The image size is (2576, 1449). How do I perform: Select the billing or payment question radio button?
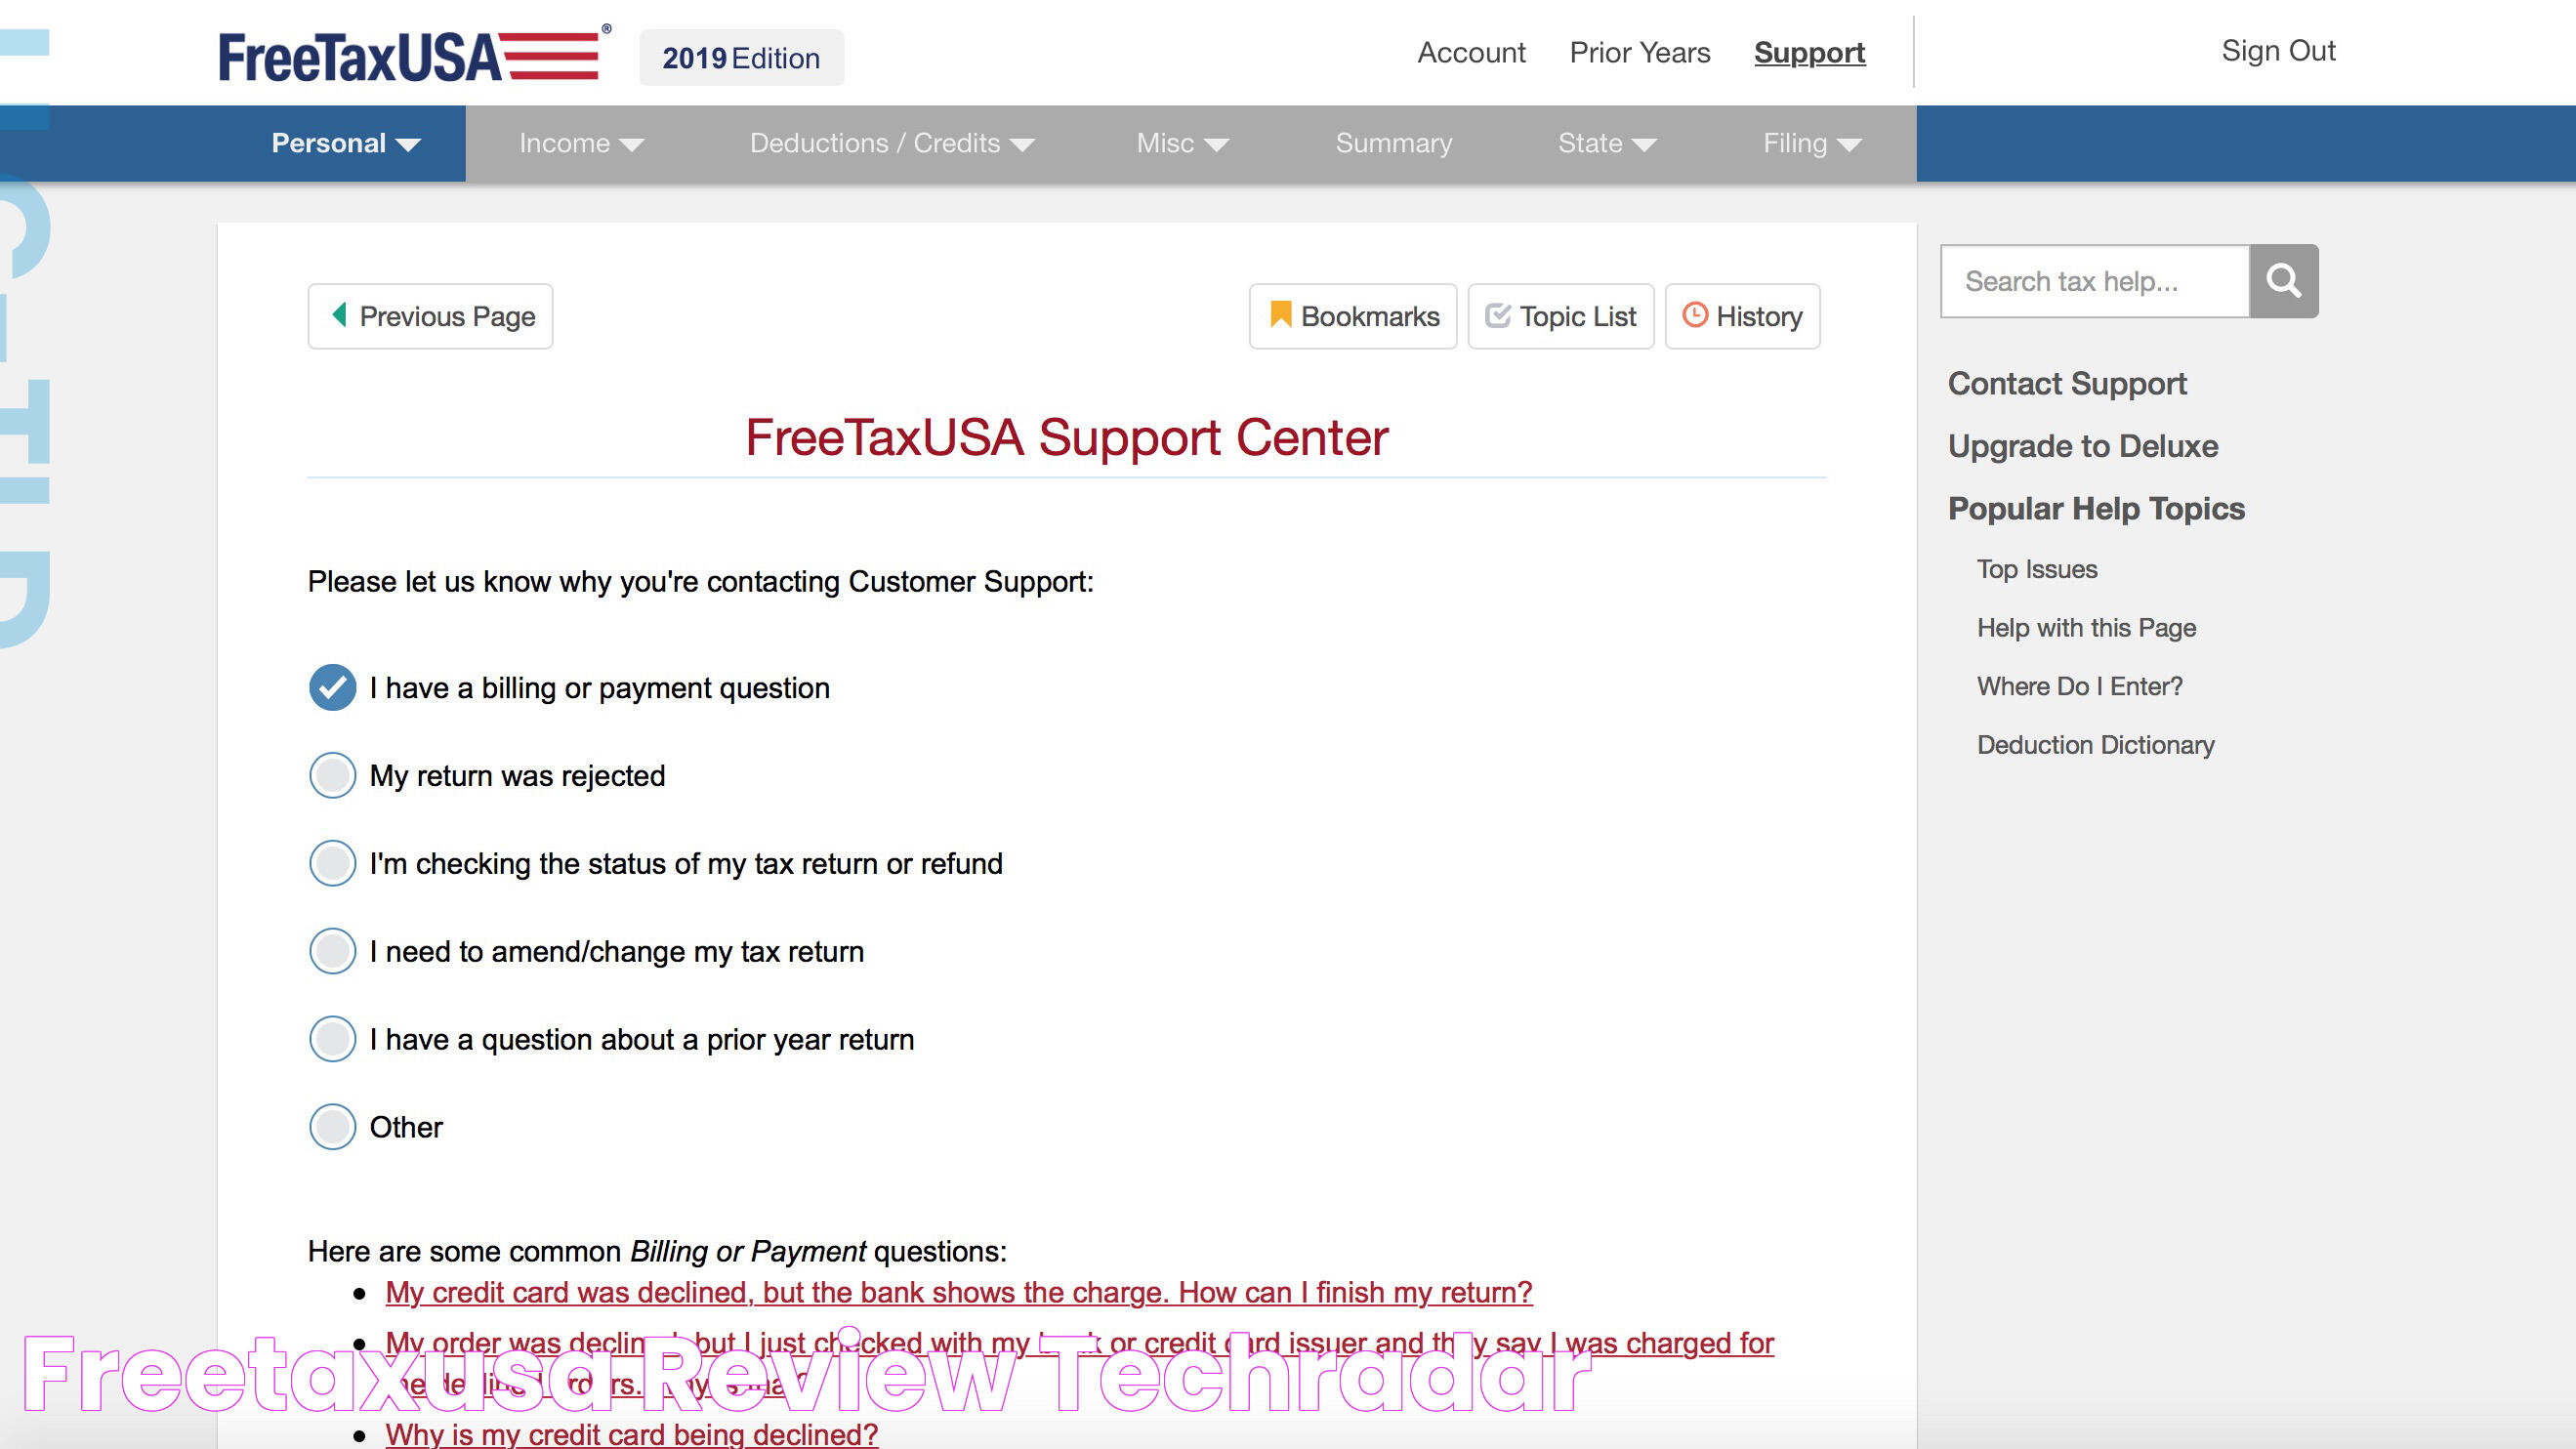click(333, 686)
